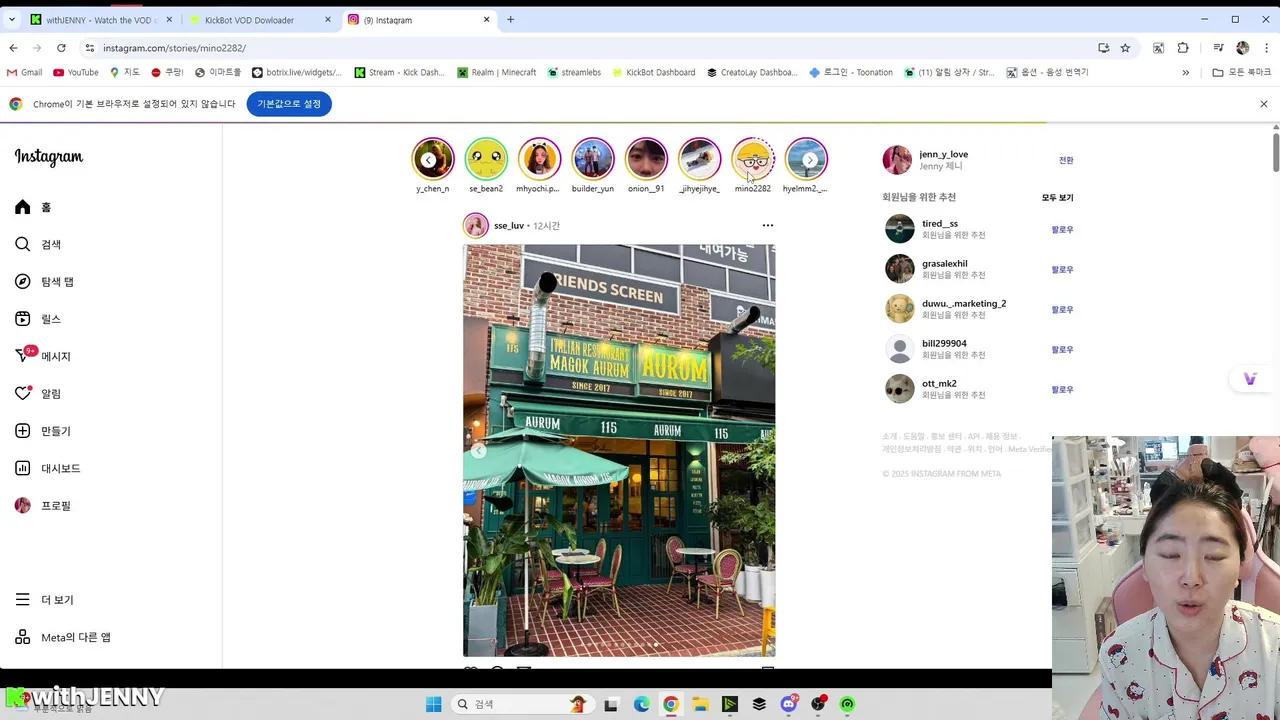
Task: Open Chrome extensions puzzle icon
Action: pyautogui.click(x=1183, y=48)
